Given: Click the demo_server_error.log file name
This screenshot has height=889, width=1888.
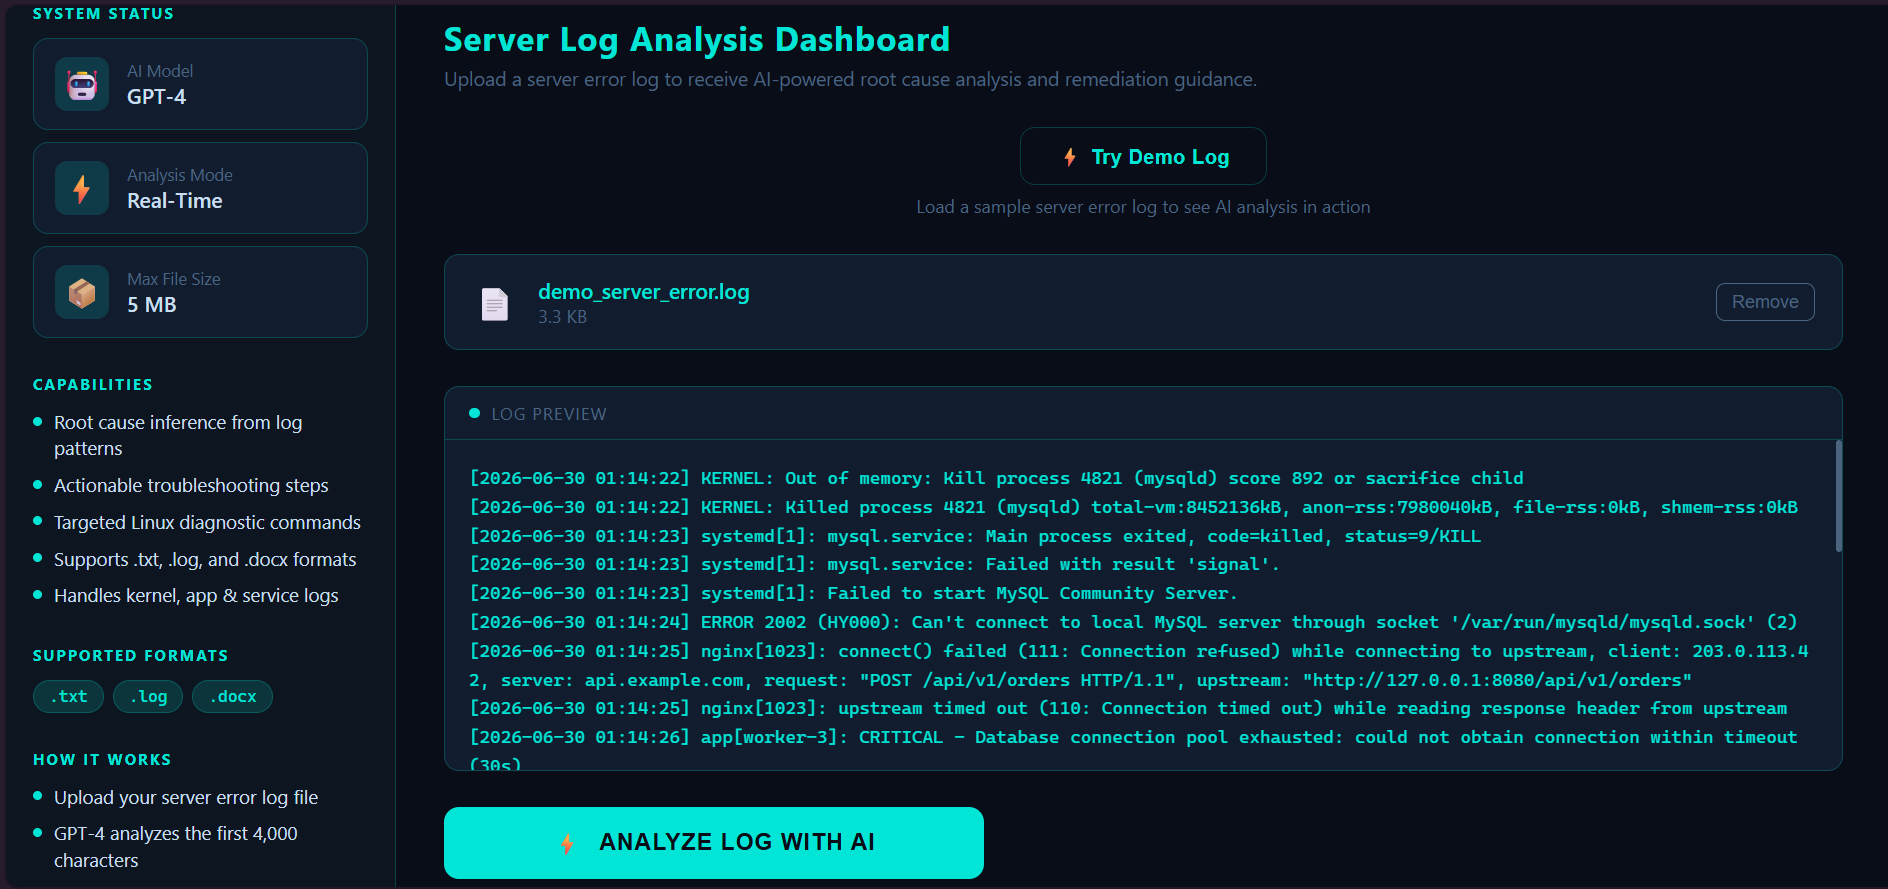Looking at the screenshot, I should click(643, 292).
